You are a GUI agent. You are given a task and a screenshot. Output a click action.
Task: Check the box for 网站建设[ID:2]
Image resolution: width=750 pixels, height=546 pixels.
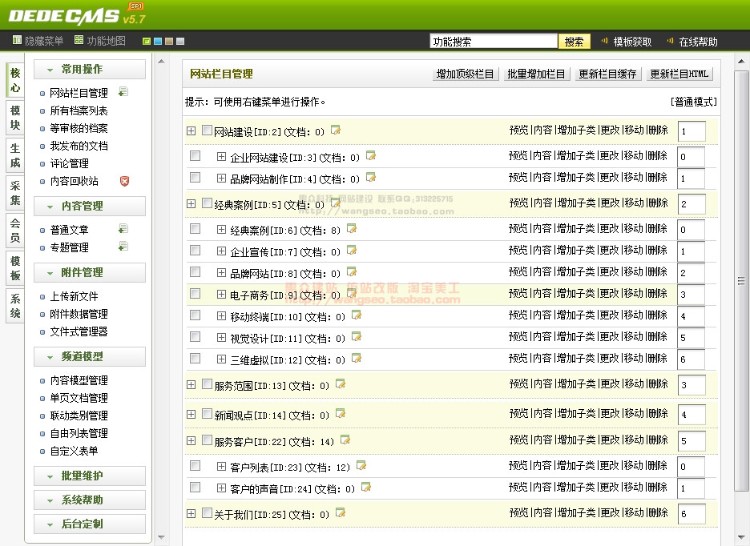tap(207, 130)
